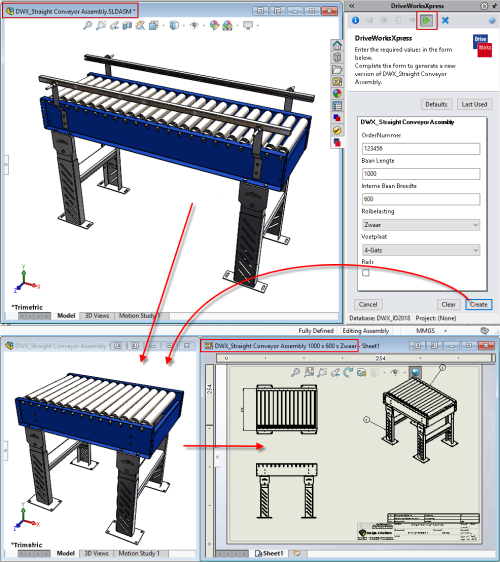Open the DriveWorksXpress help icon

click(x=492, y=21)
